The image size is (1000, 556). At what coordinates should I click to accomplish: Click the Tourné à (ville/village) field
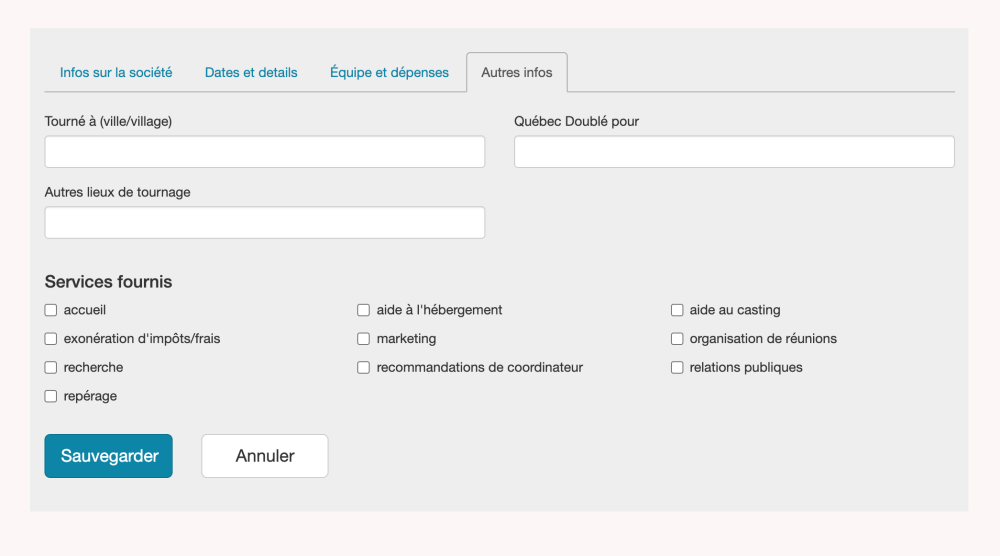click(x=265, y=152)
